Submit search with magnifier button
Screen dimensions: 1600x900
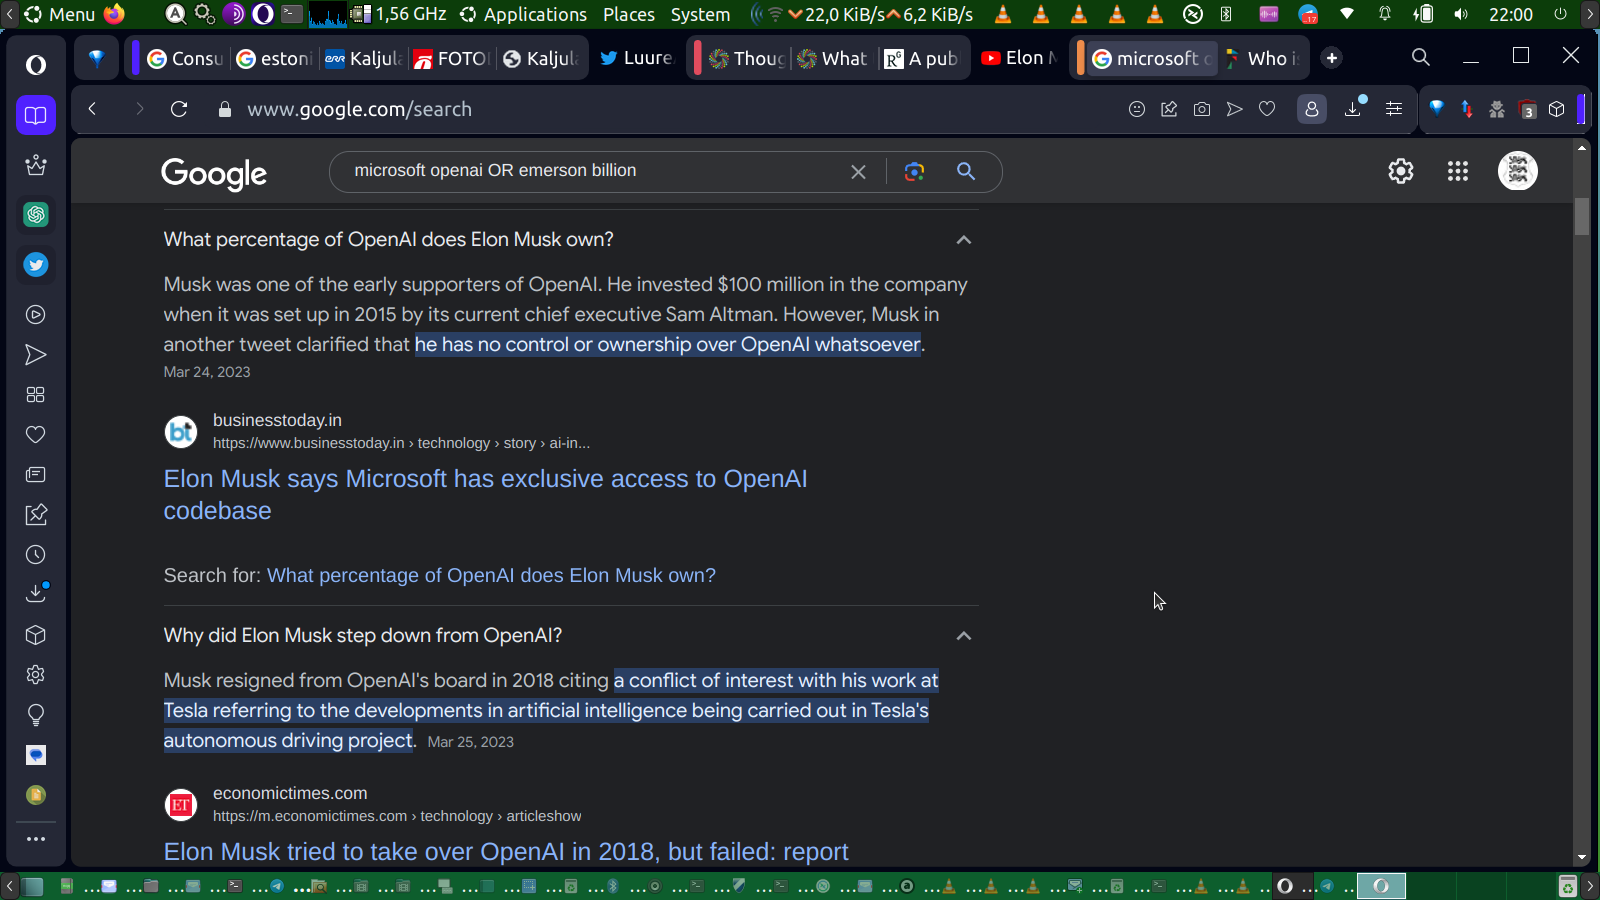(966, 171)
